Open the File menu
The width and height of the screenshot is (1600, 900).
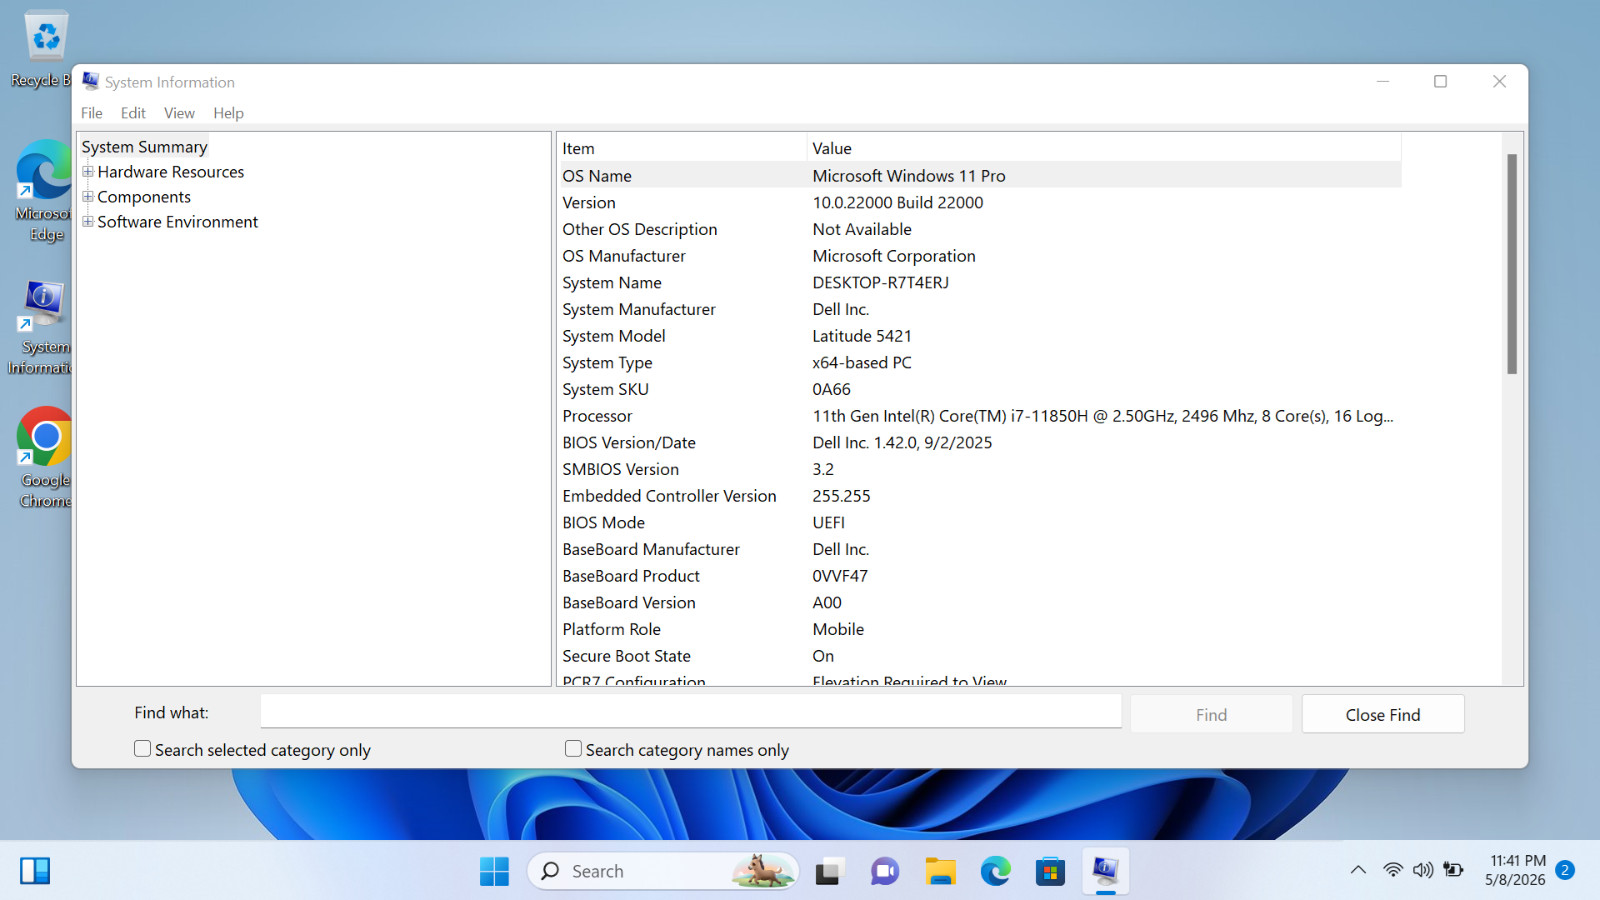[x=92, y=113]
